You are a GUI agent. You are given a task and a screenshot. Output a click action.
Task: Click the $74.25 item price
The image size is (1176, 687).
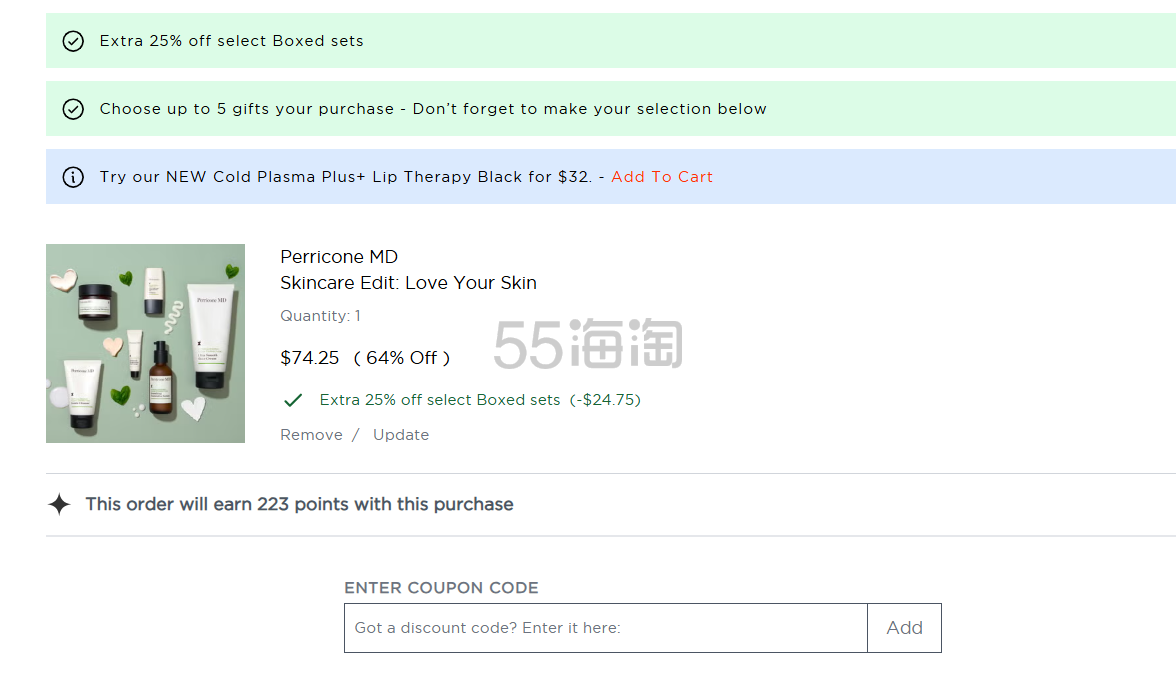tap(310, 358)
